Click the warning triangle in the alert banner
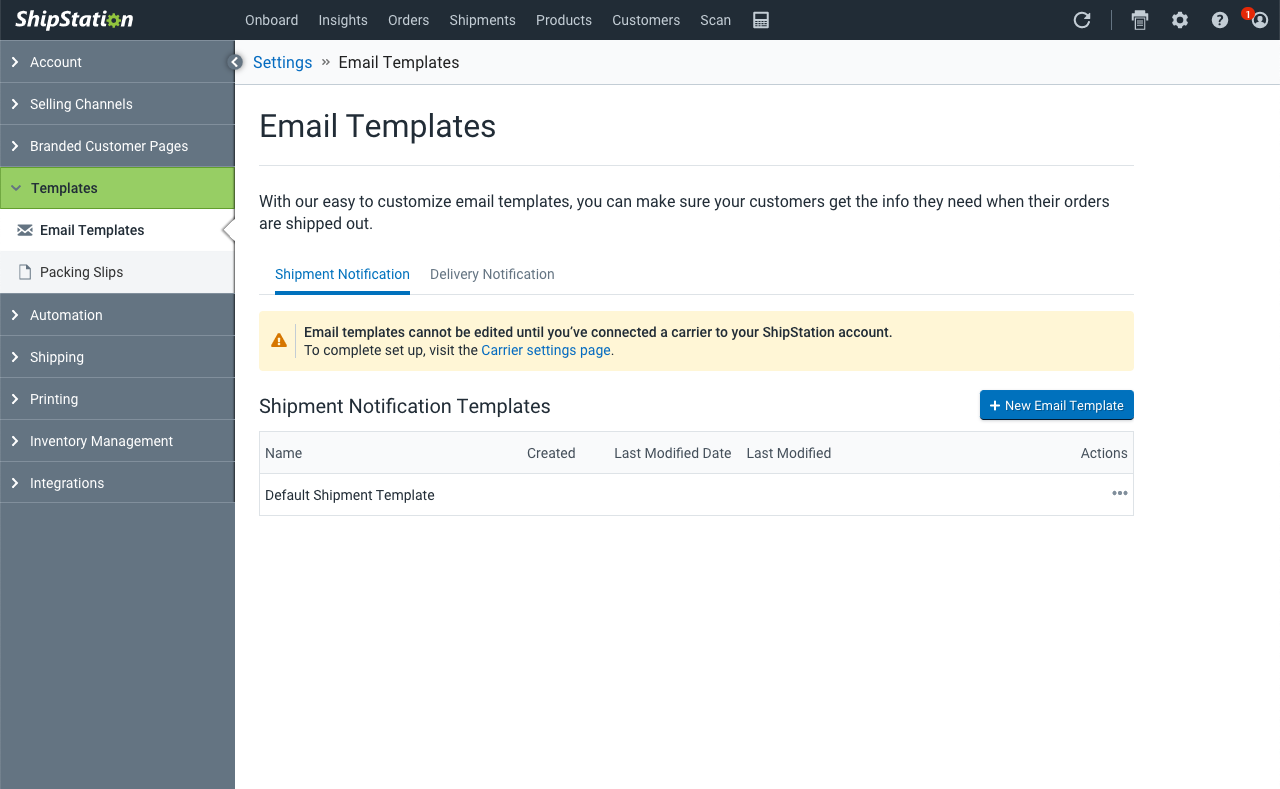The height and width of the screenshot is (789, 1280). point(279,340)
